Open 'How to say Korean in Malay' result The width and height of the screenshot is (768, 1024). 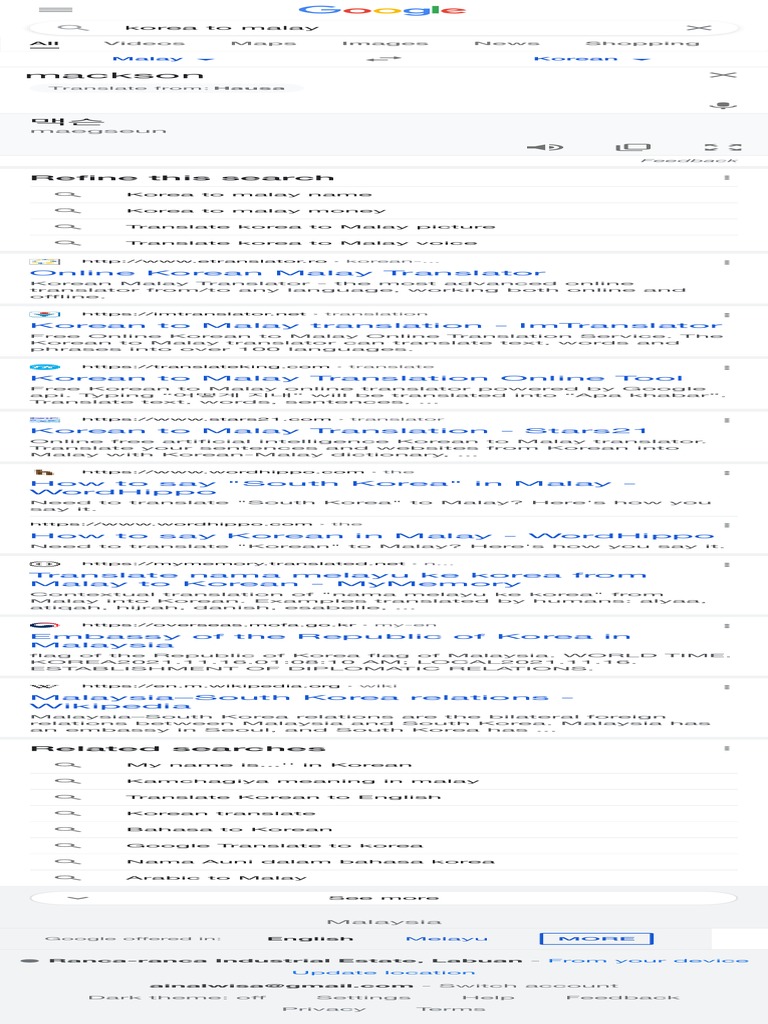click(x=372, y=536)
